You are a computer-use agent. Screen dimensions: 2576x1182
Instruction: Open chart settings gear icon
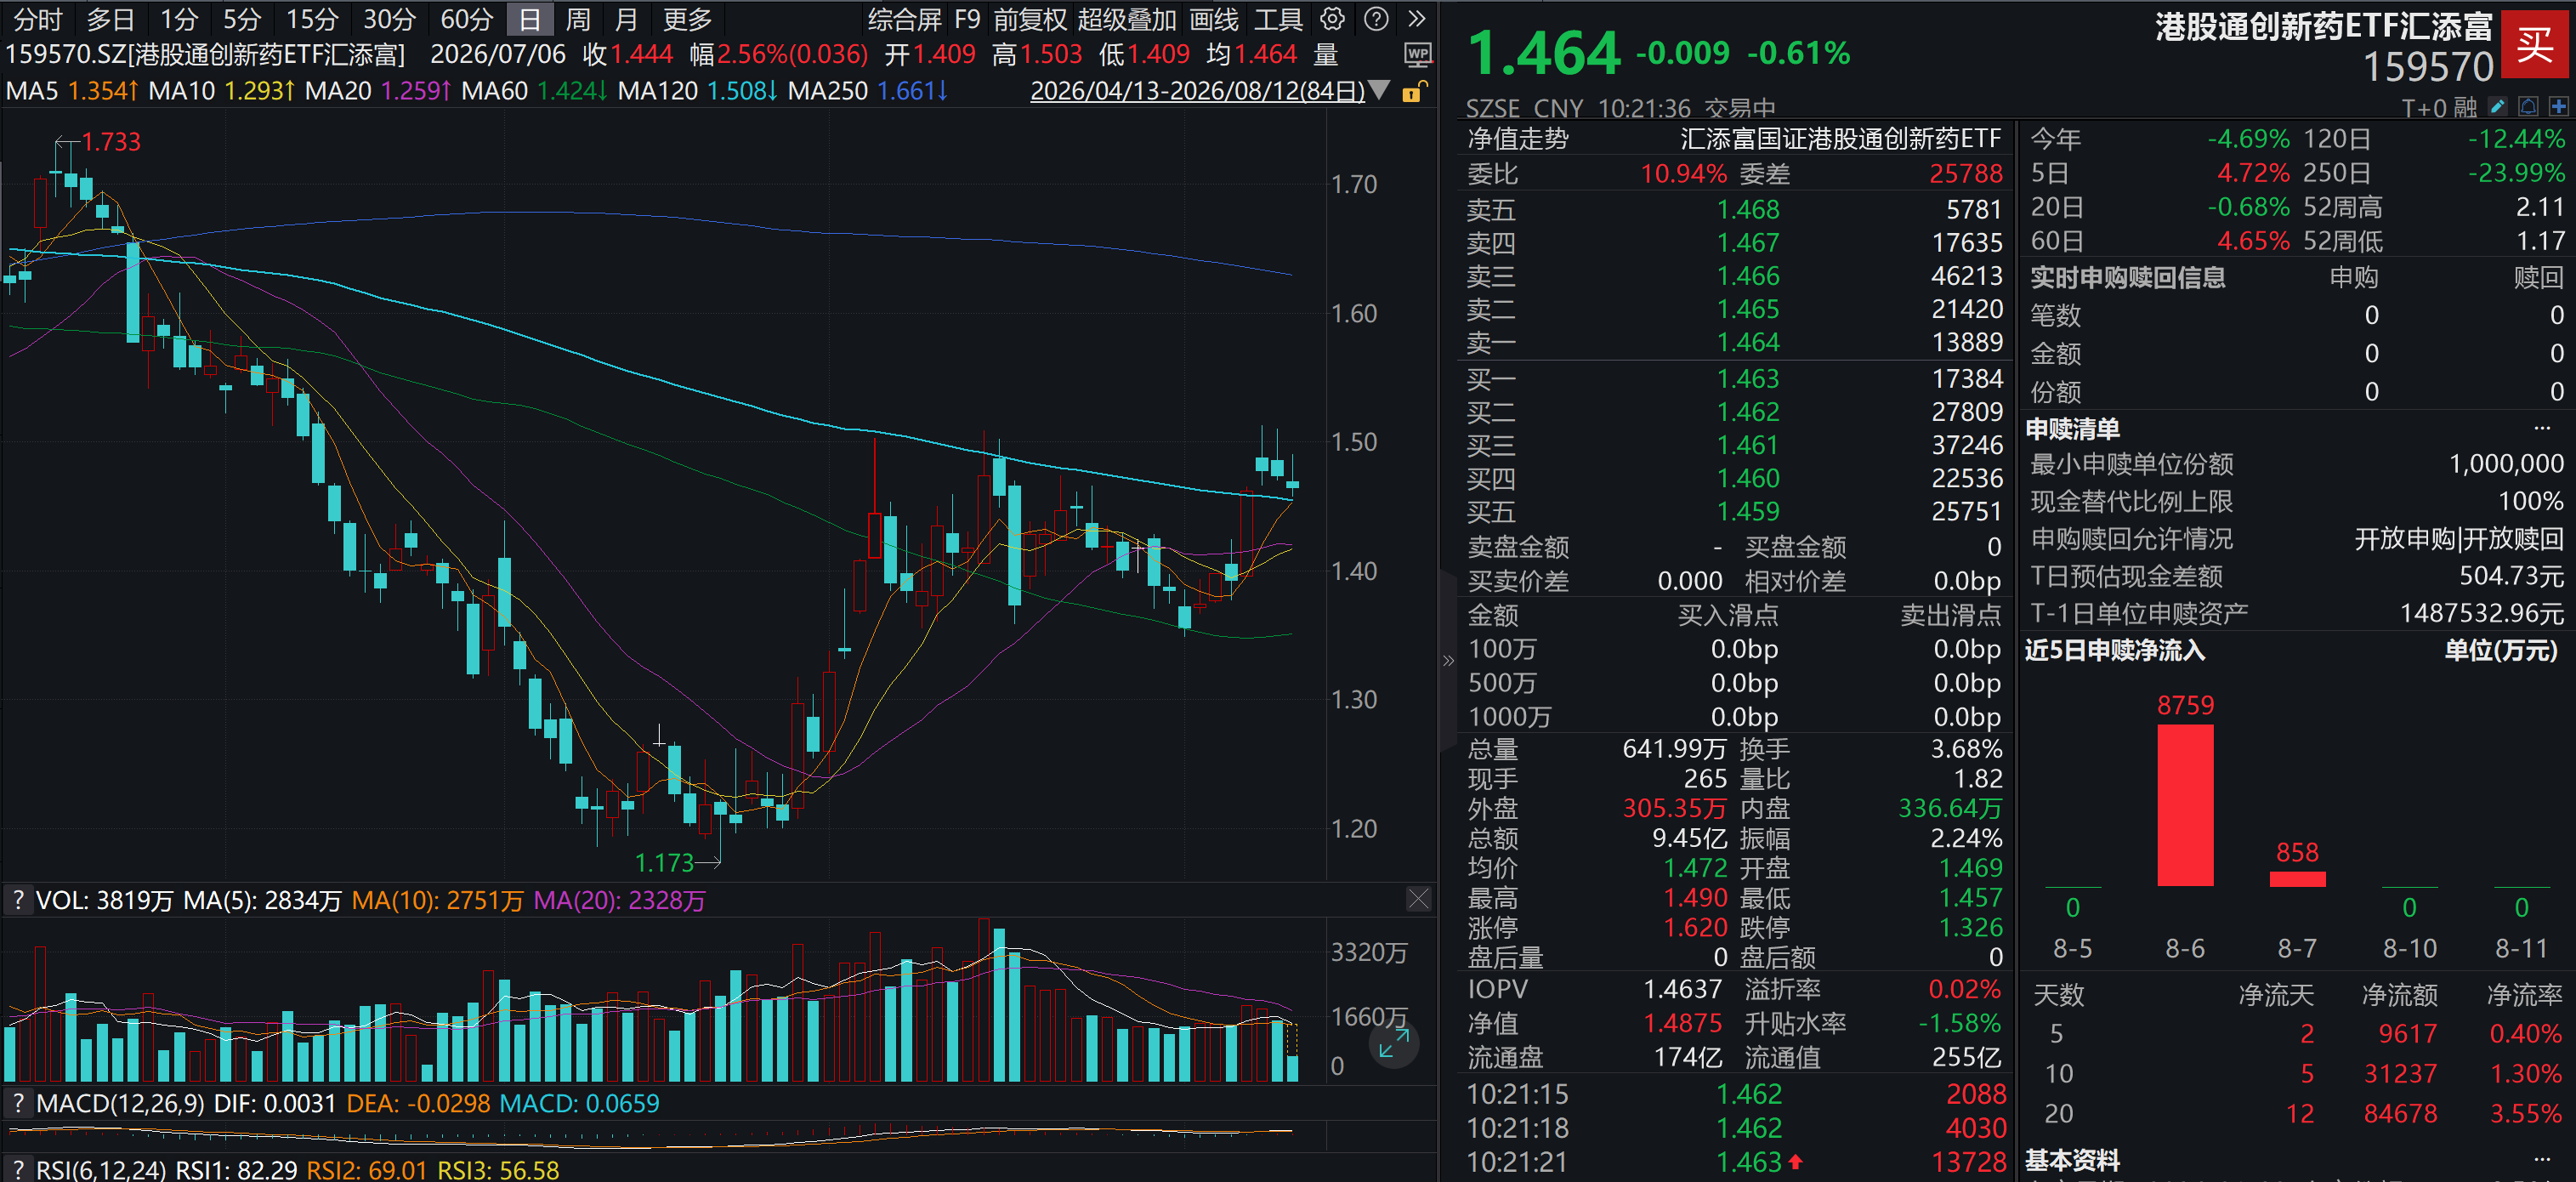coord(1332,19)
